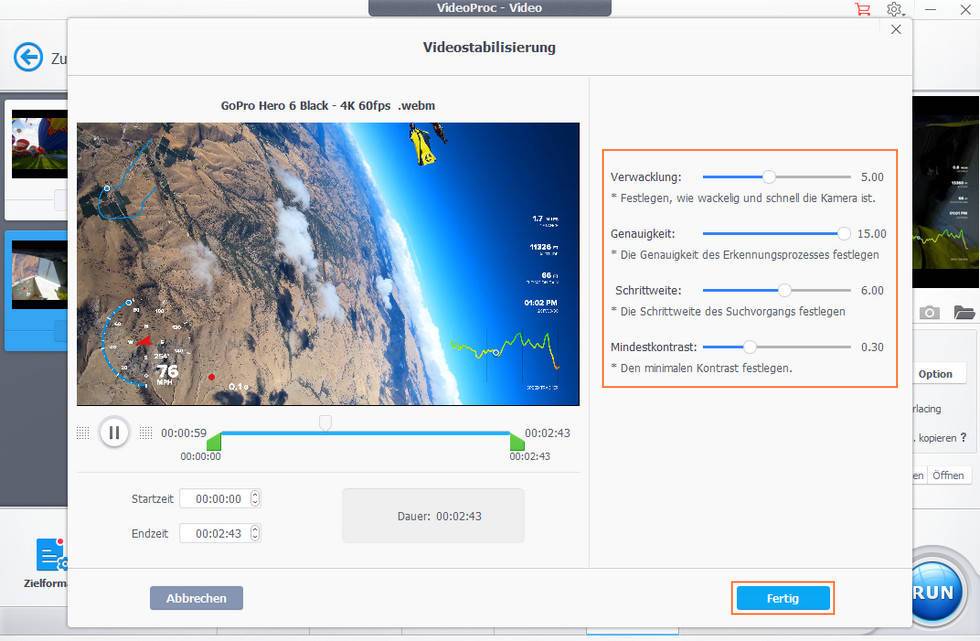Close the Videostabilisierung dialog
Viewport: 980px width, 641px height.
tap(896, 29)
